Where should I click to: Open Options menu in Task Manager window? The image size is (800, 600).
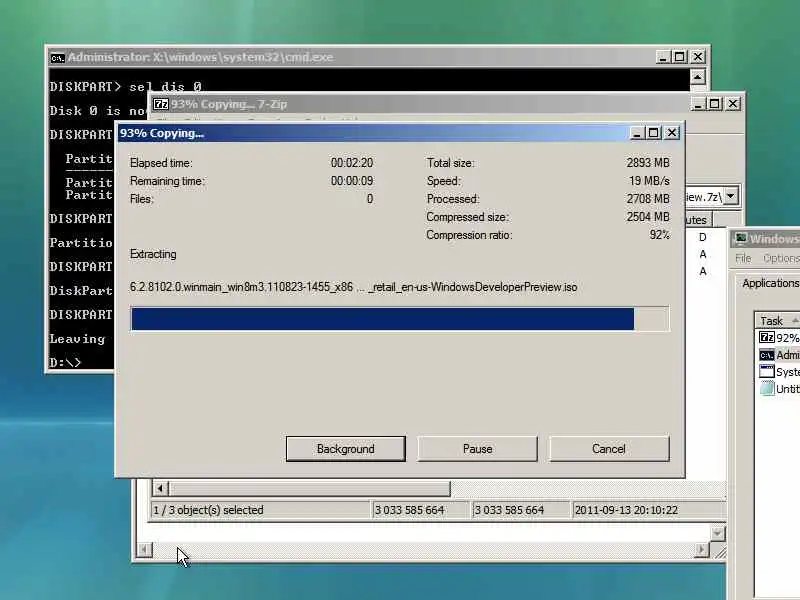pyautogui.click(x=781, y=258)
